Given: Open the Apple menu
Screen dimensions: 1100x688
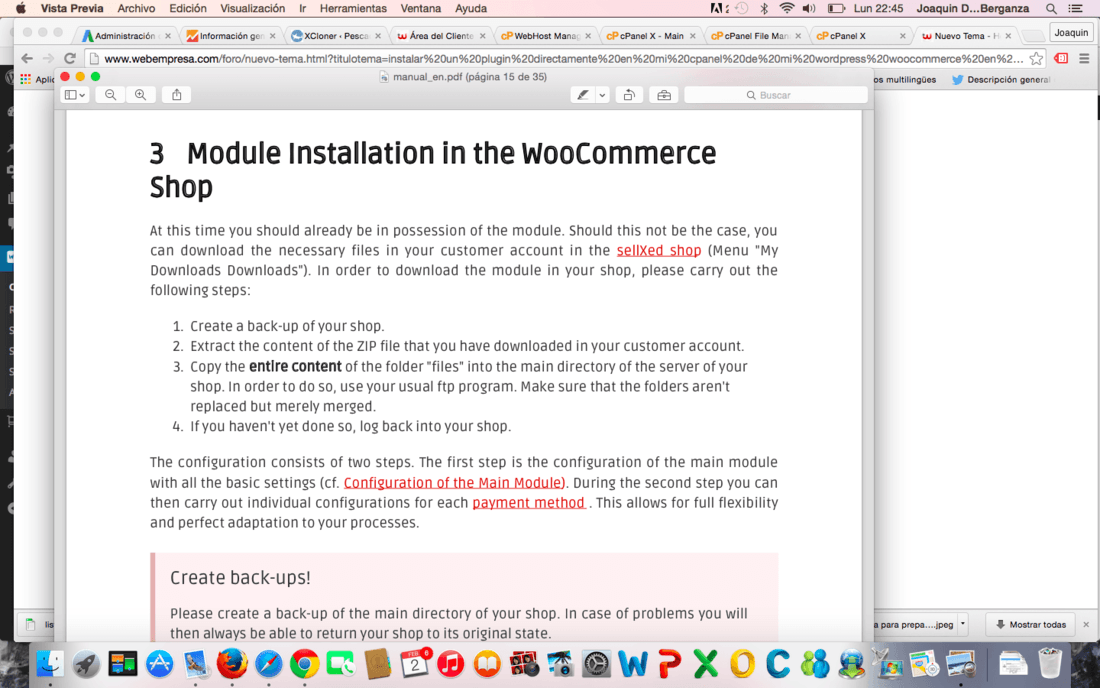Looking at the screenshot, I should point(21,8).
